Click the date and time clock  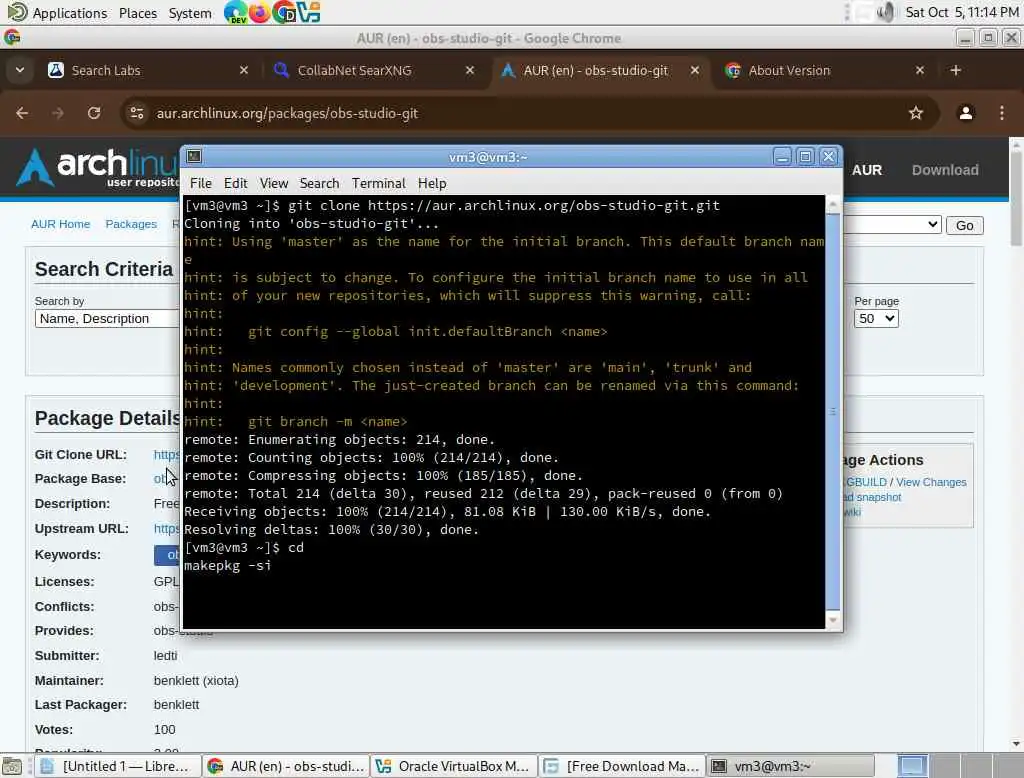point(961,12)
